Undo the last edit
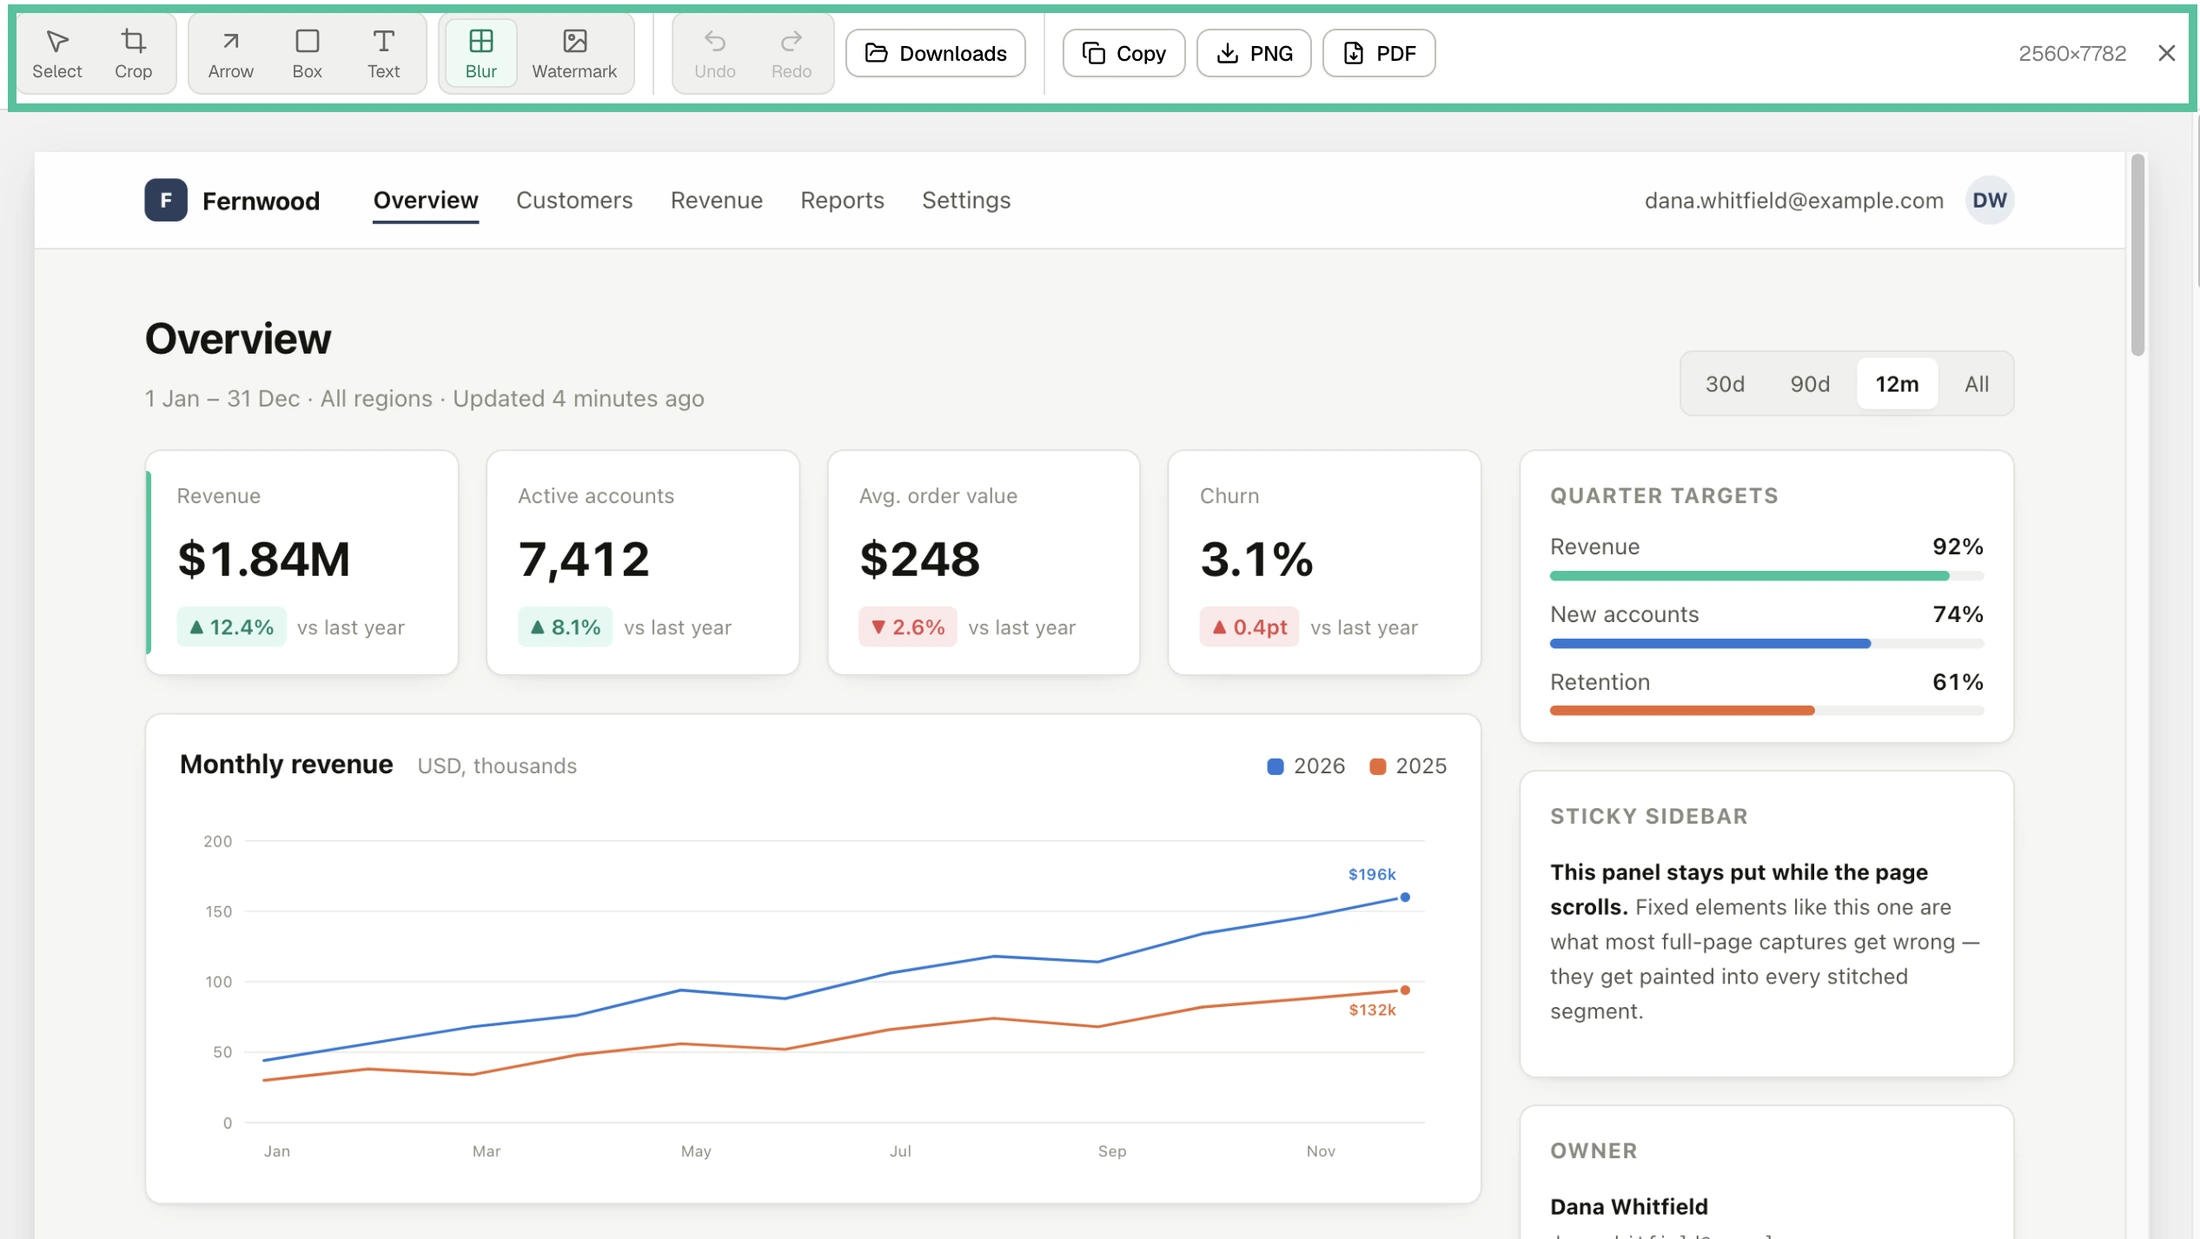 [715, 53]
